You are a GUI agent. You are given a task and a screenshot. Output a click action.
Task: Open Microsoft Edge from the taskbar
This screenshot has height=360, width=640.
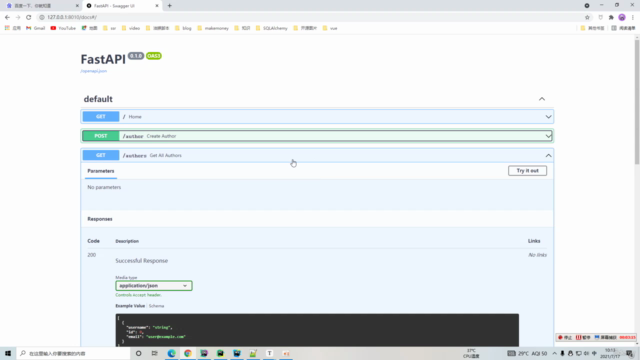tap(171, 353)
